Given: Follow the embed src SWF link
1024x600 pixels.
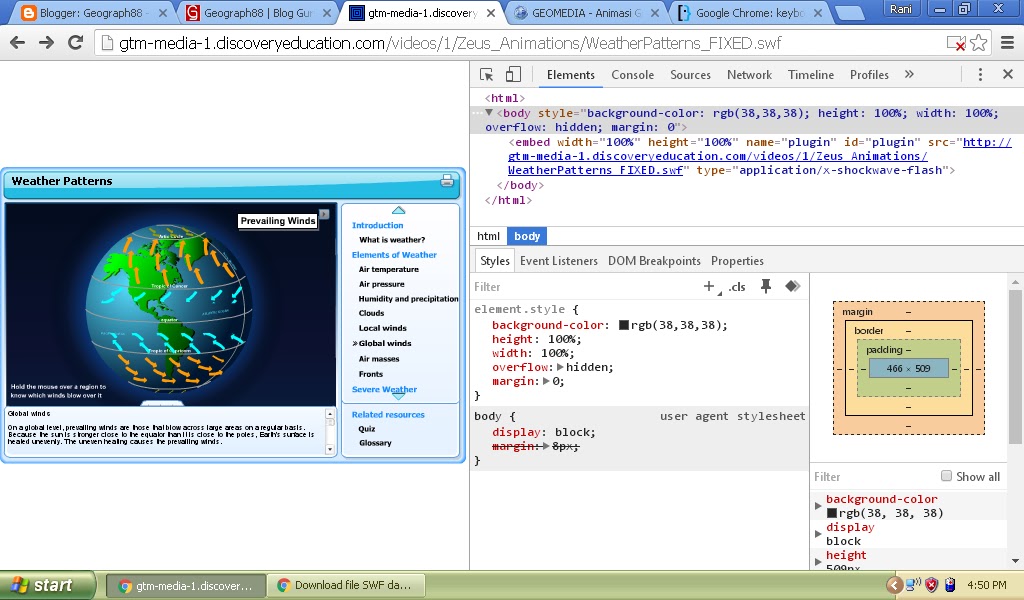Looking at the screenshot, I should point(717,156).
